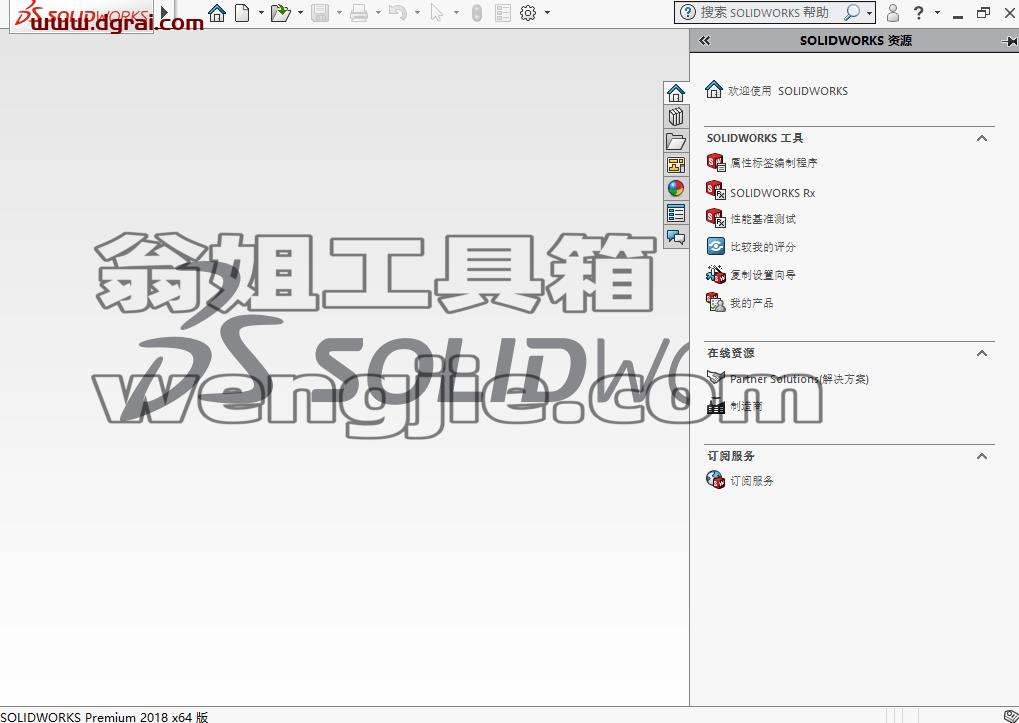Open the View Palette tab
The width and height of the screenshot is (1019, 723).
pos(676,165)
